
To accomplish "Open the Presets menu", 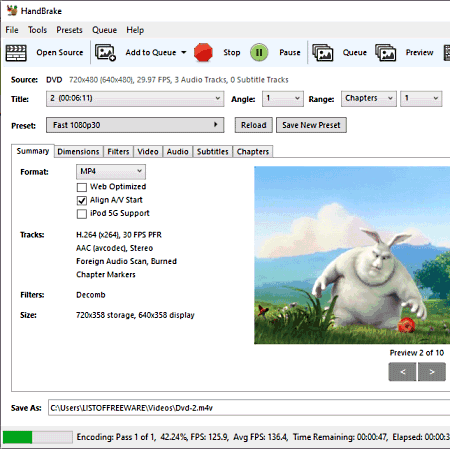I will tap(69, 30).
